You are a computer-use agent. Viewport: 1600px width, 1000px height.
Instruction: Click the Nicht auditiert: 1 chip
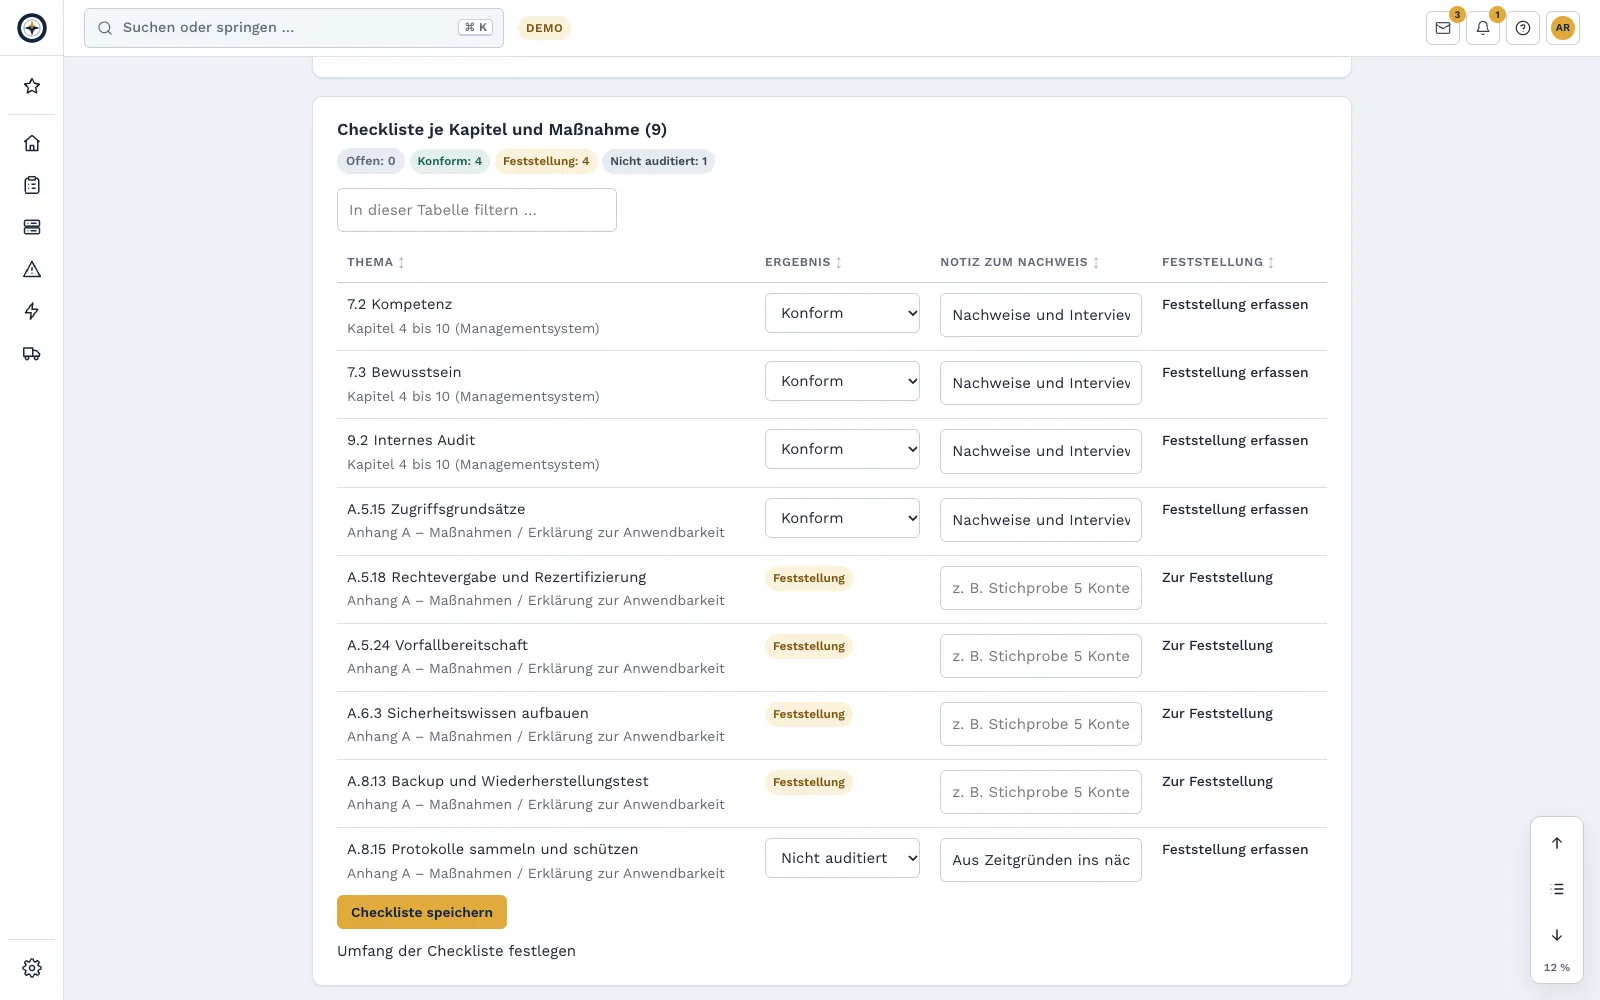tap(658, 161)
